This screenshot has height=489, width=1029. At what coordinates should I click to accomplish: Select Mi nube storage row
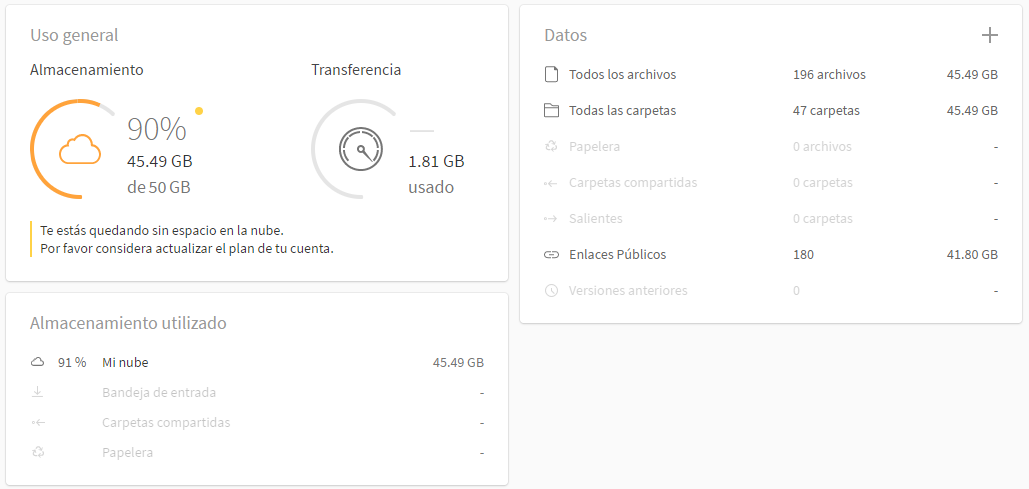click(x=257, y=362)
